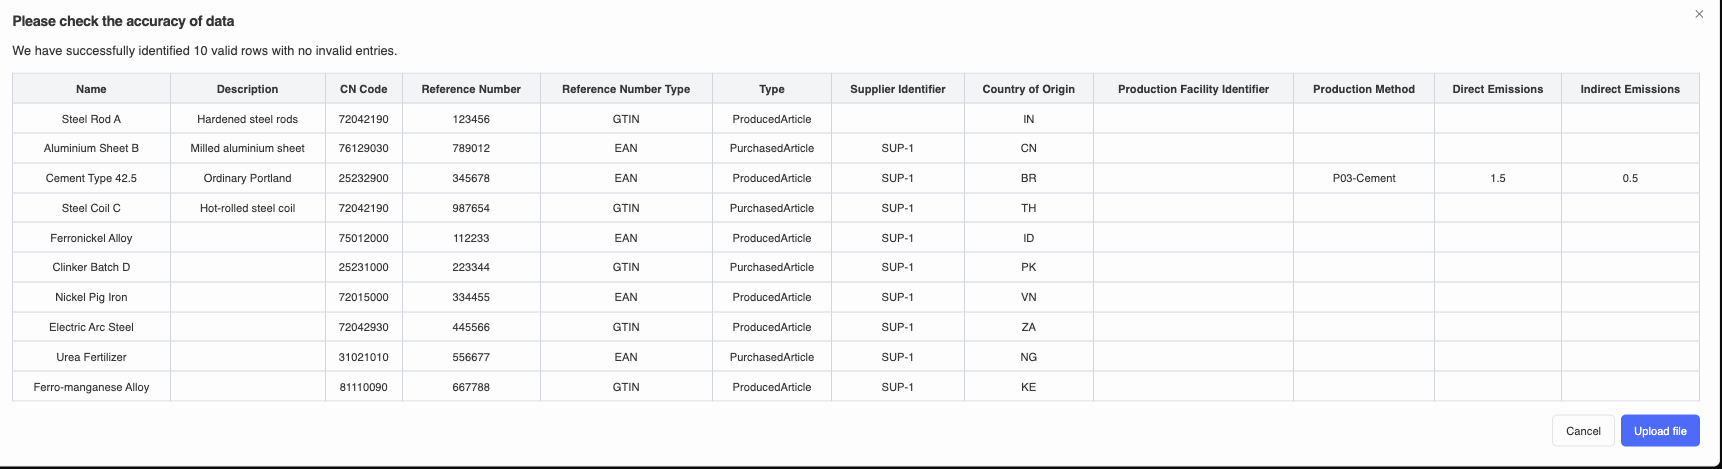The height and width of the screenshot is (469, 1722).
Task: Click the Upload file button
Action: (1659, 431)
